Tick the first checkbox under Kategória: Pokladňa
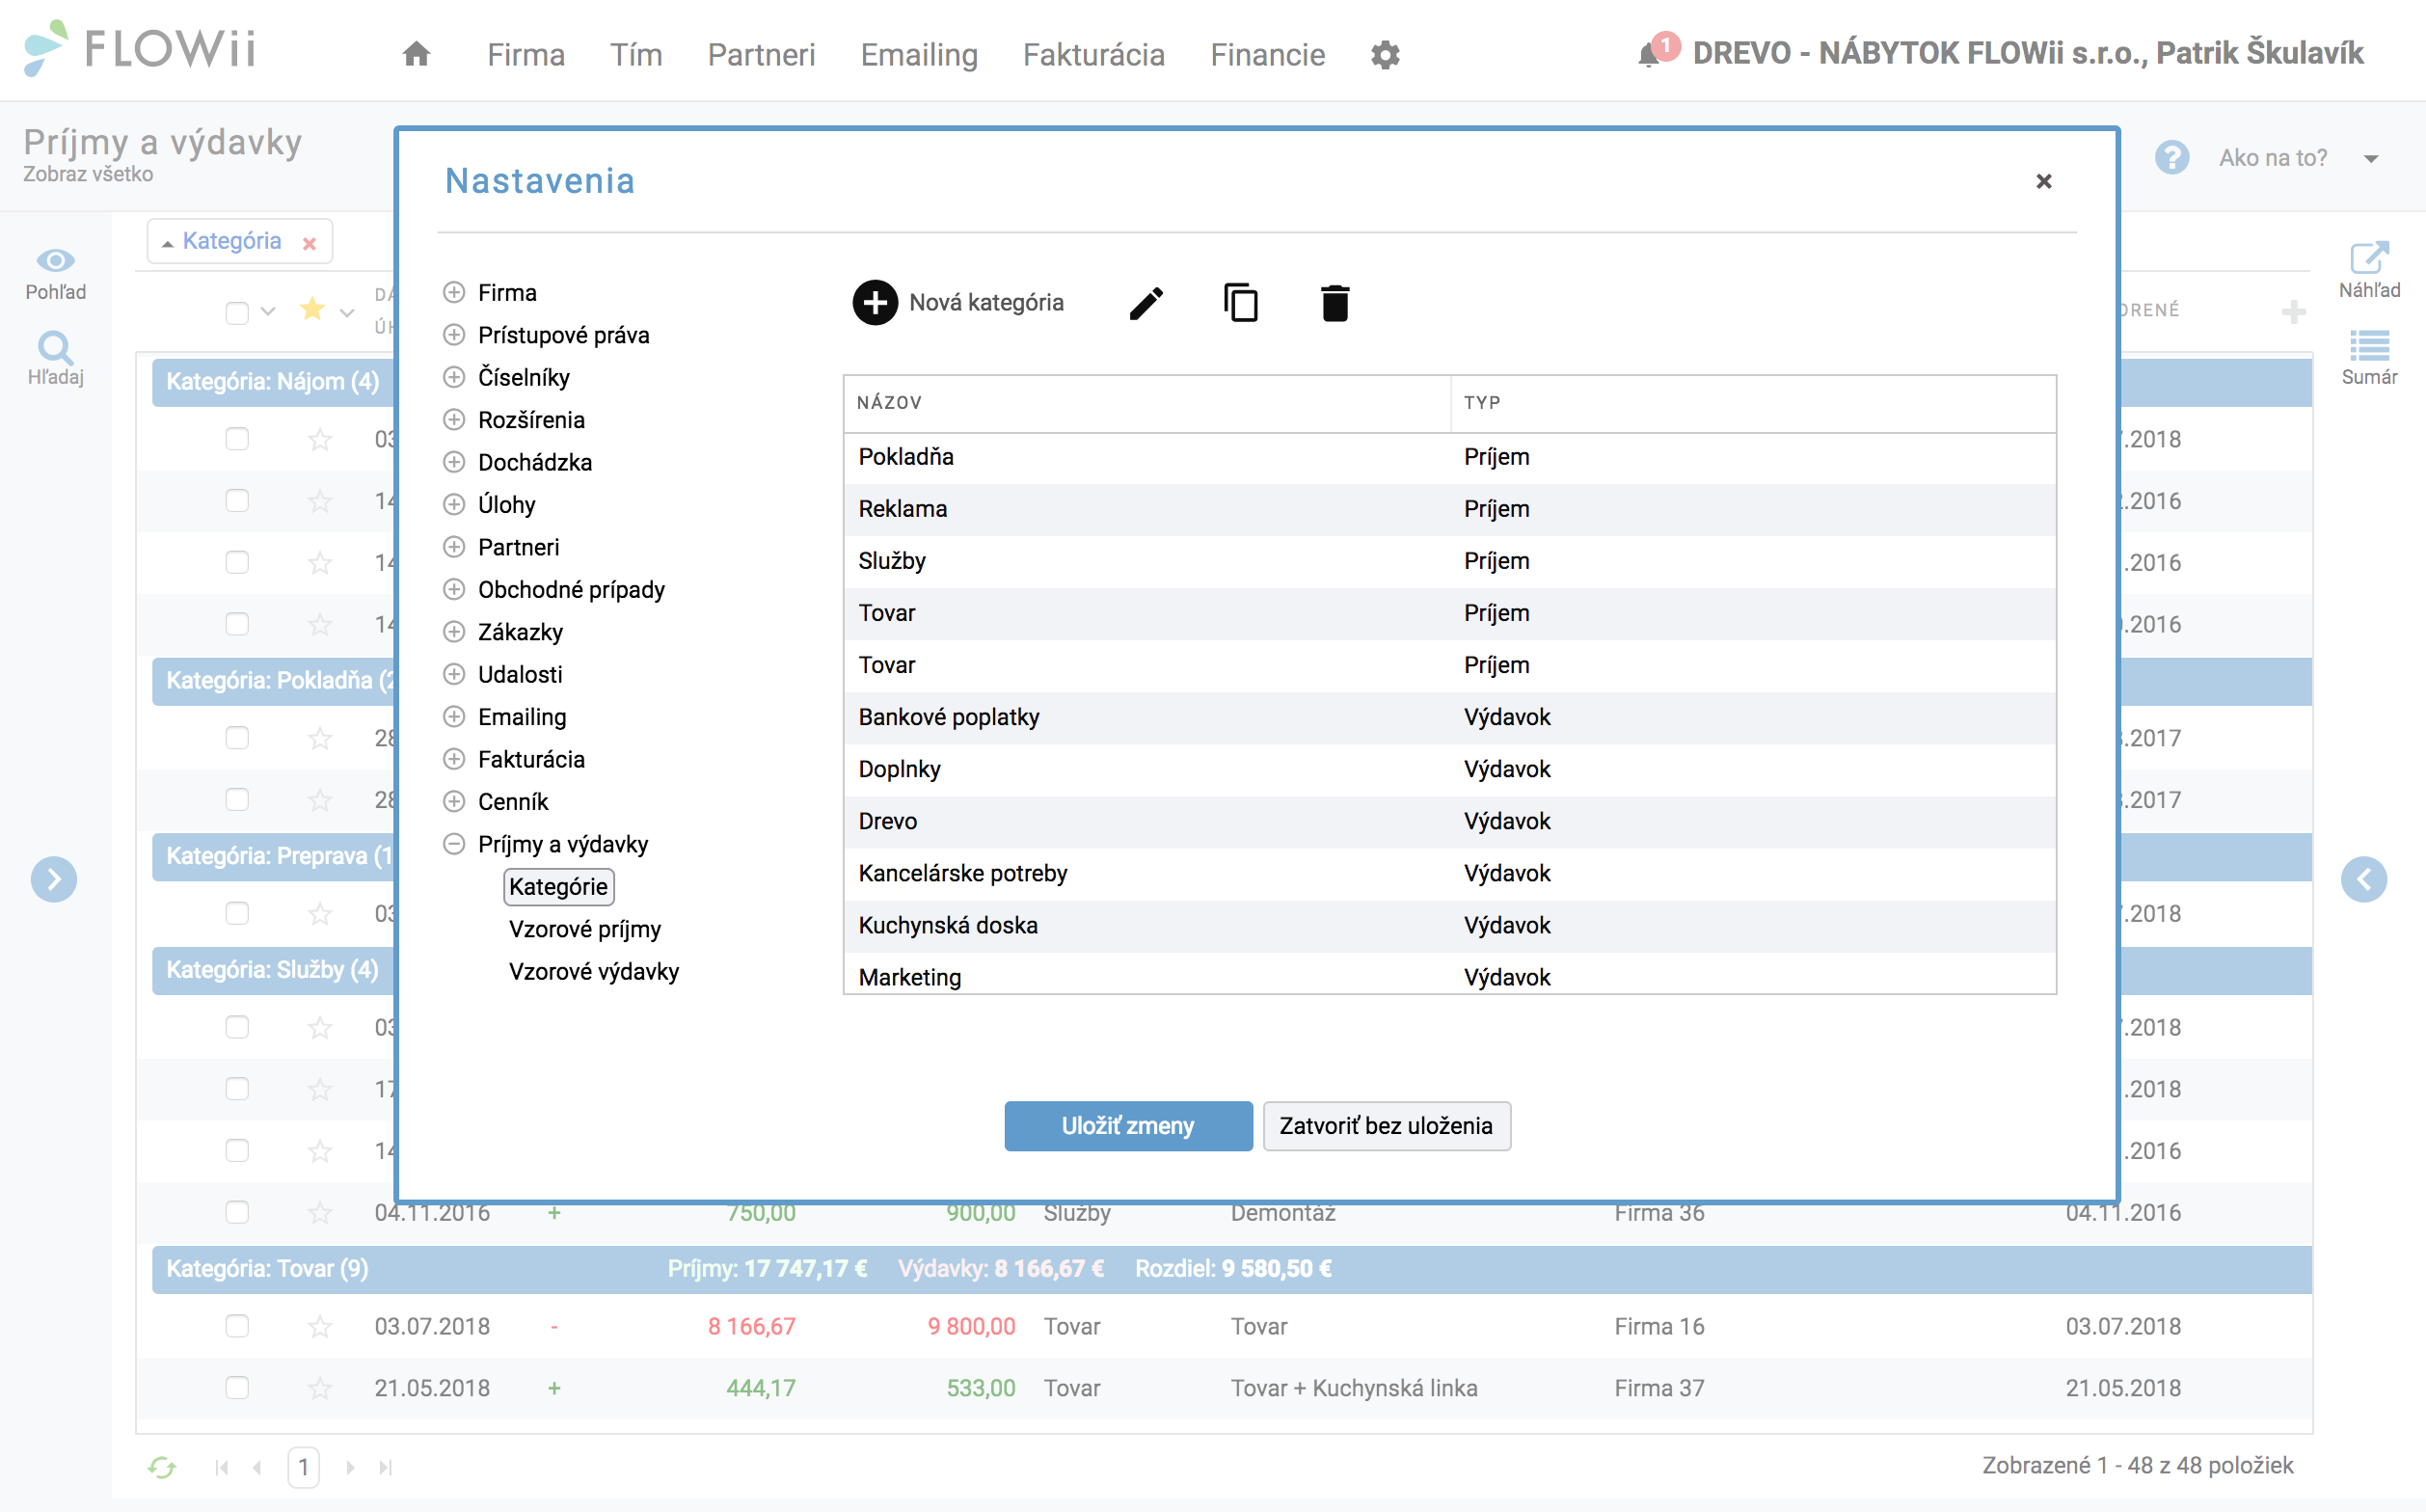2426x1512 pixels. [237, 738]
